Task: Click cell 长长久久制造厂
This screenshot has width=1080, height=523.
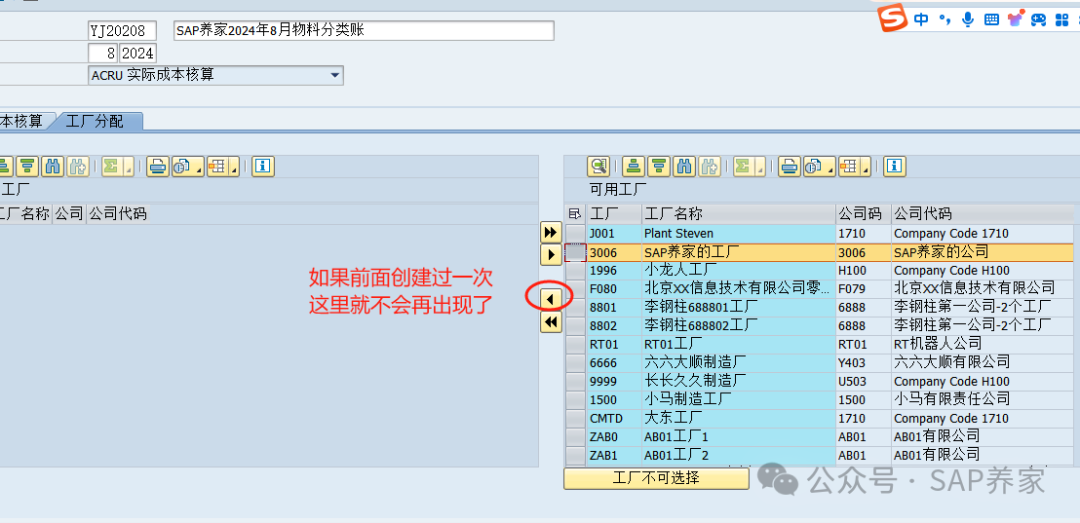Action: coord(738,381)
